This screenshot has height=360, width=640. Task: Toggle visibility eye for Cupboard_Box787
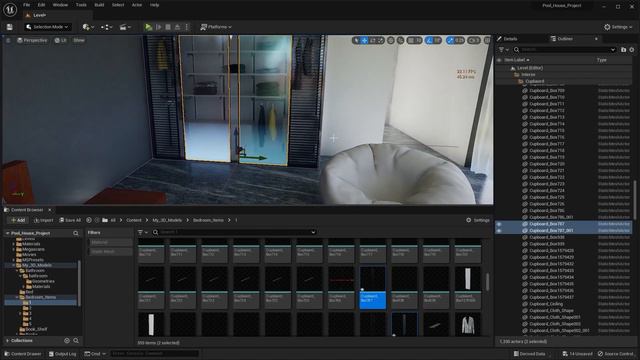[499, 224]
